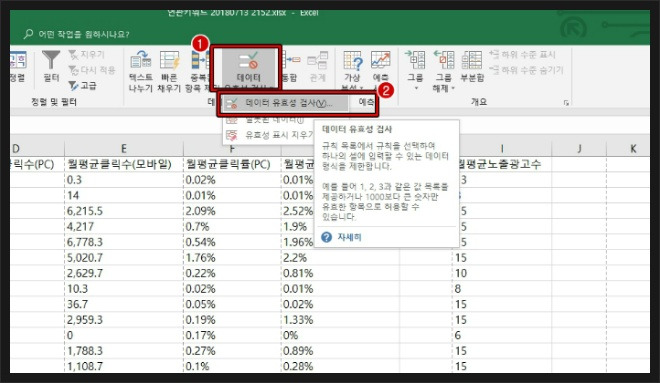Click cell with value 2.09%
The width and height of the screenshot is (660, 383).
(x=232, y=211)
